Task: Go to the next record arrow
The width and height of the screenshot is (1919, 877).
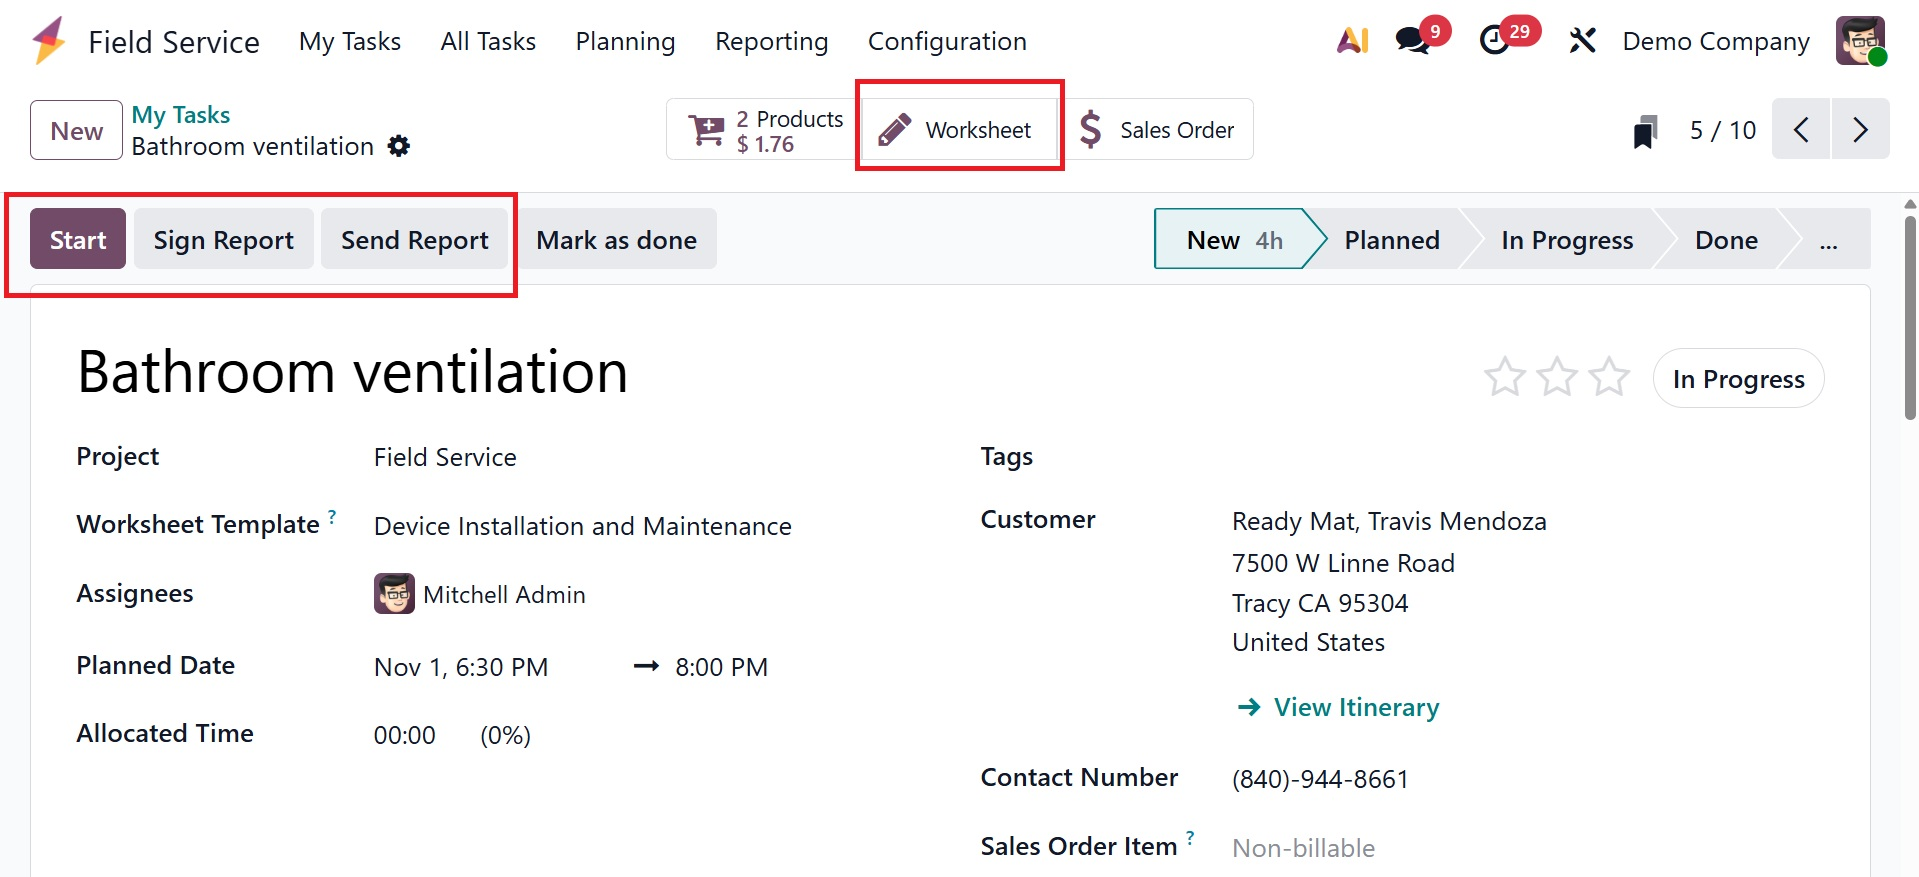Action: [x=1860, y=130]
